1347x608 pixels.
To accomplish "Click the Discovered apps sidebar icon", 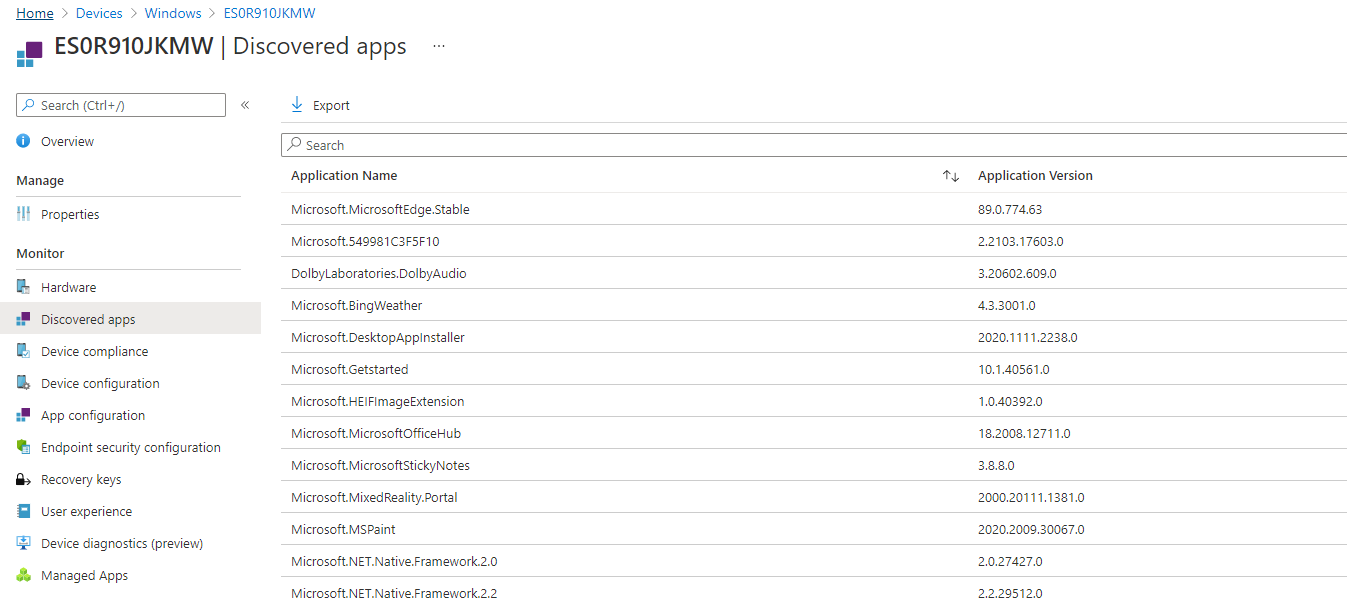I will click(24, 320).
